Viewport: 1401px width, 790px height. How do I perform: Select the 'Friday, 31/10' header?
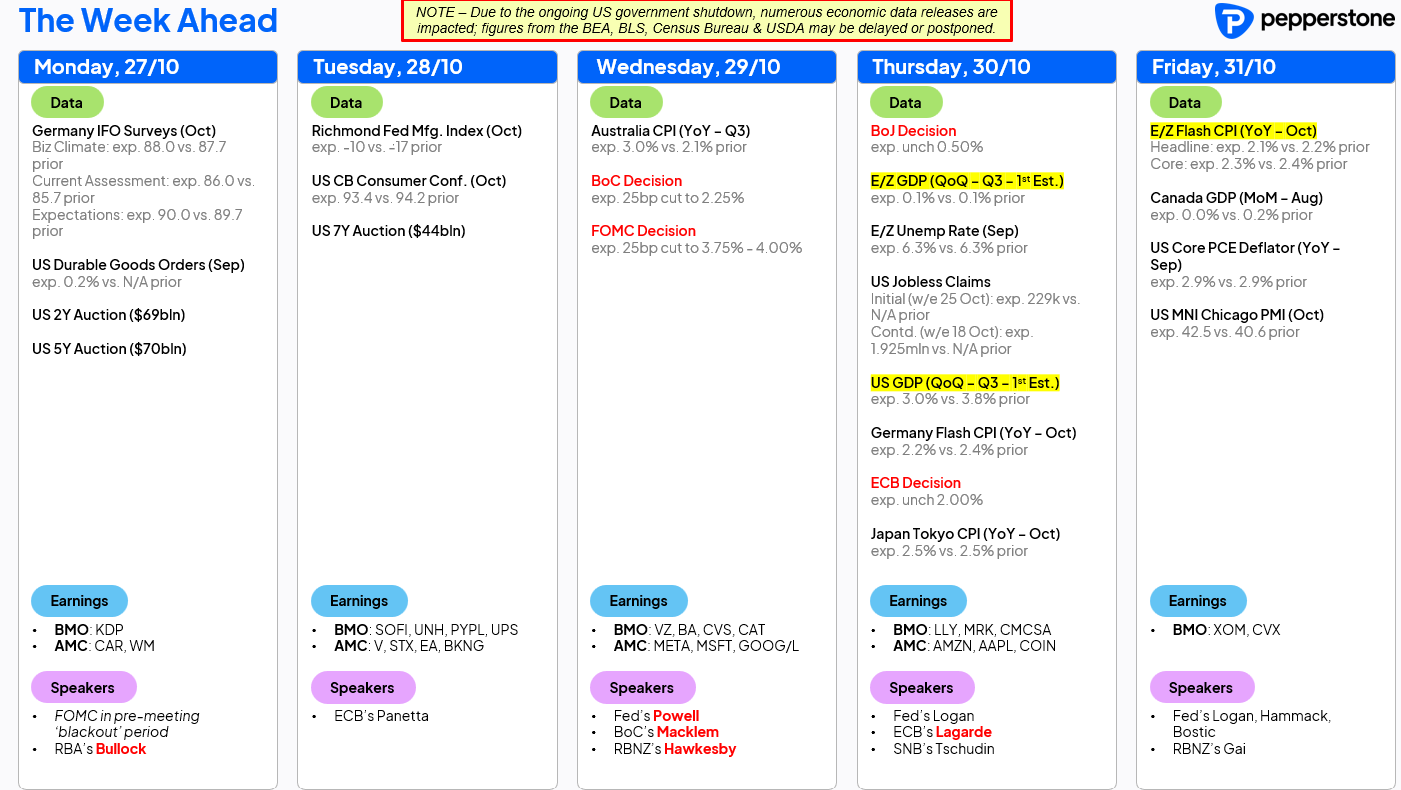pos(1266,67)
